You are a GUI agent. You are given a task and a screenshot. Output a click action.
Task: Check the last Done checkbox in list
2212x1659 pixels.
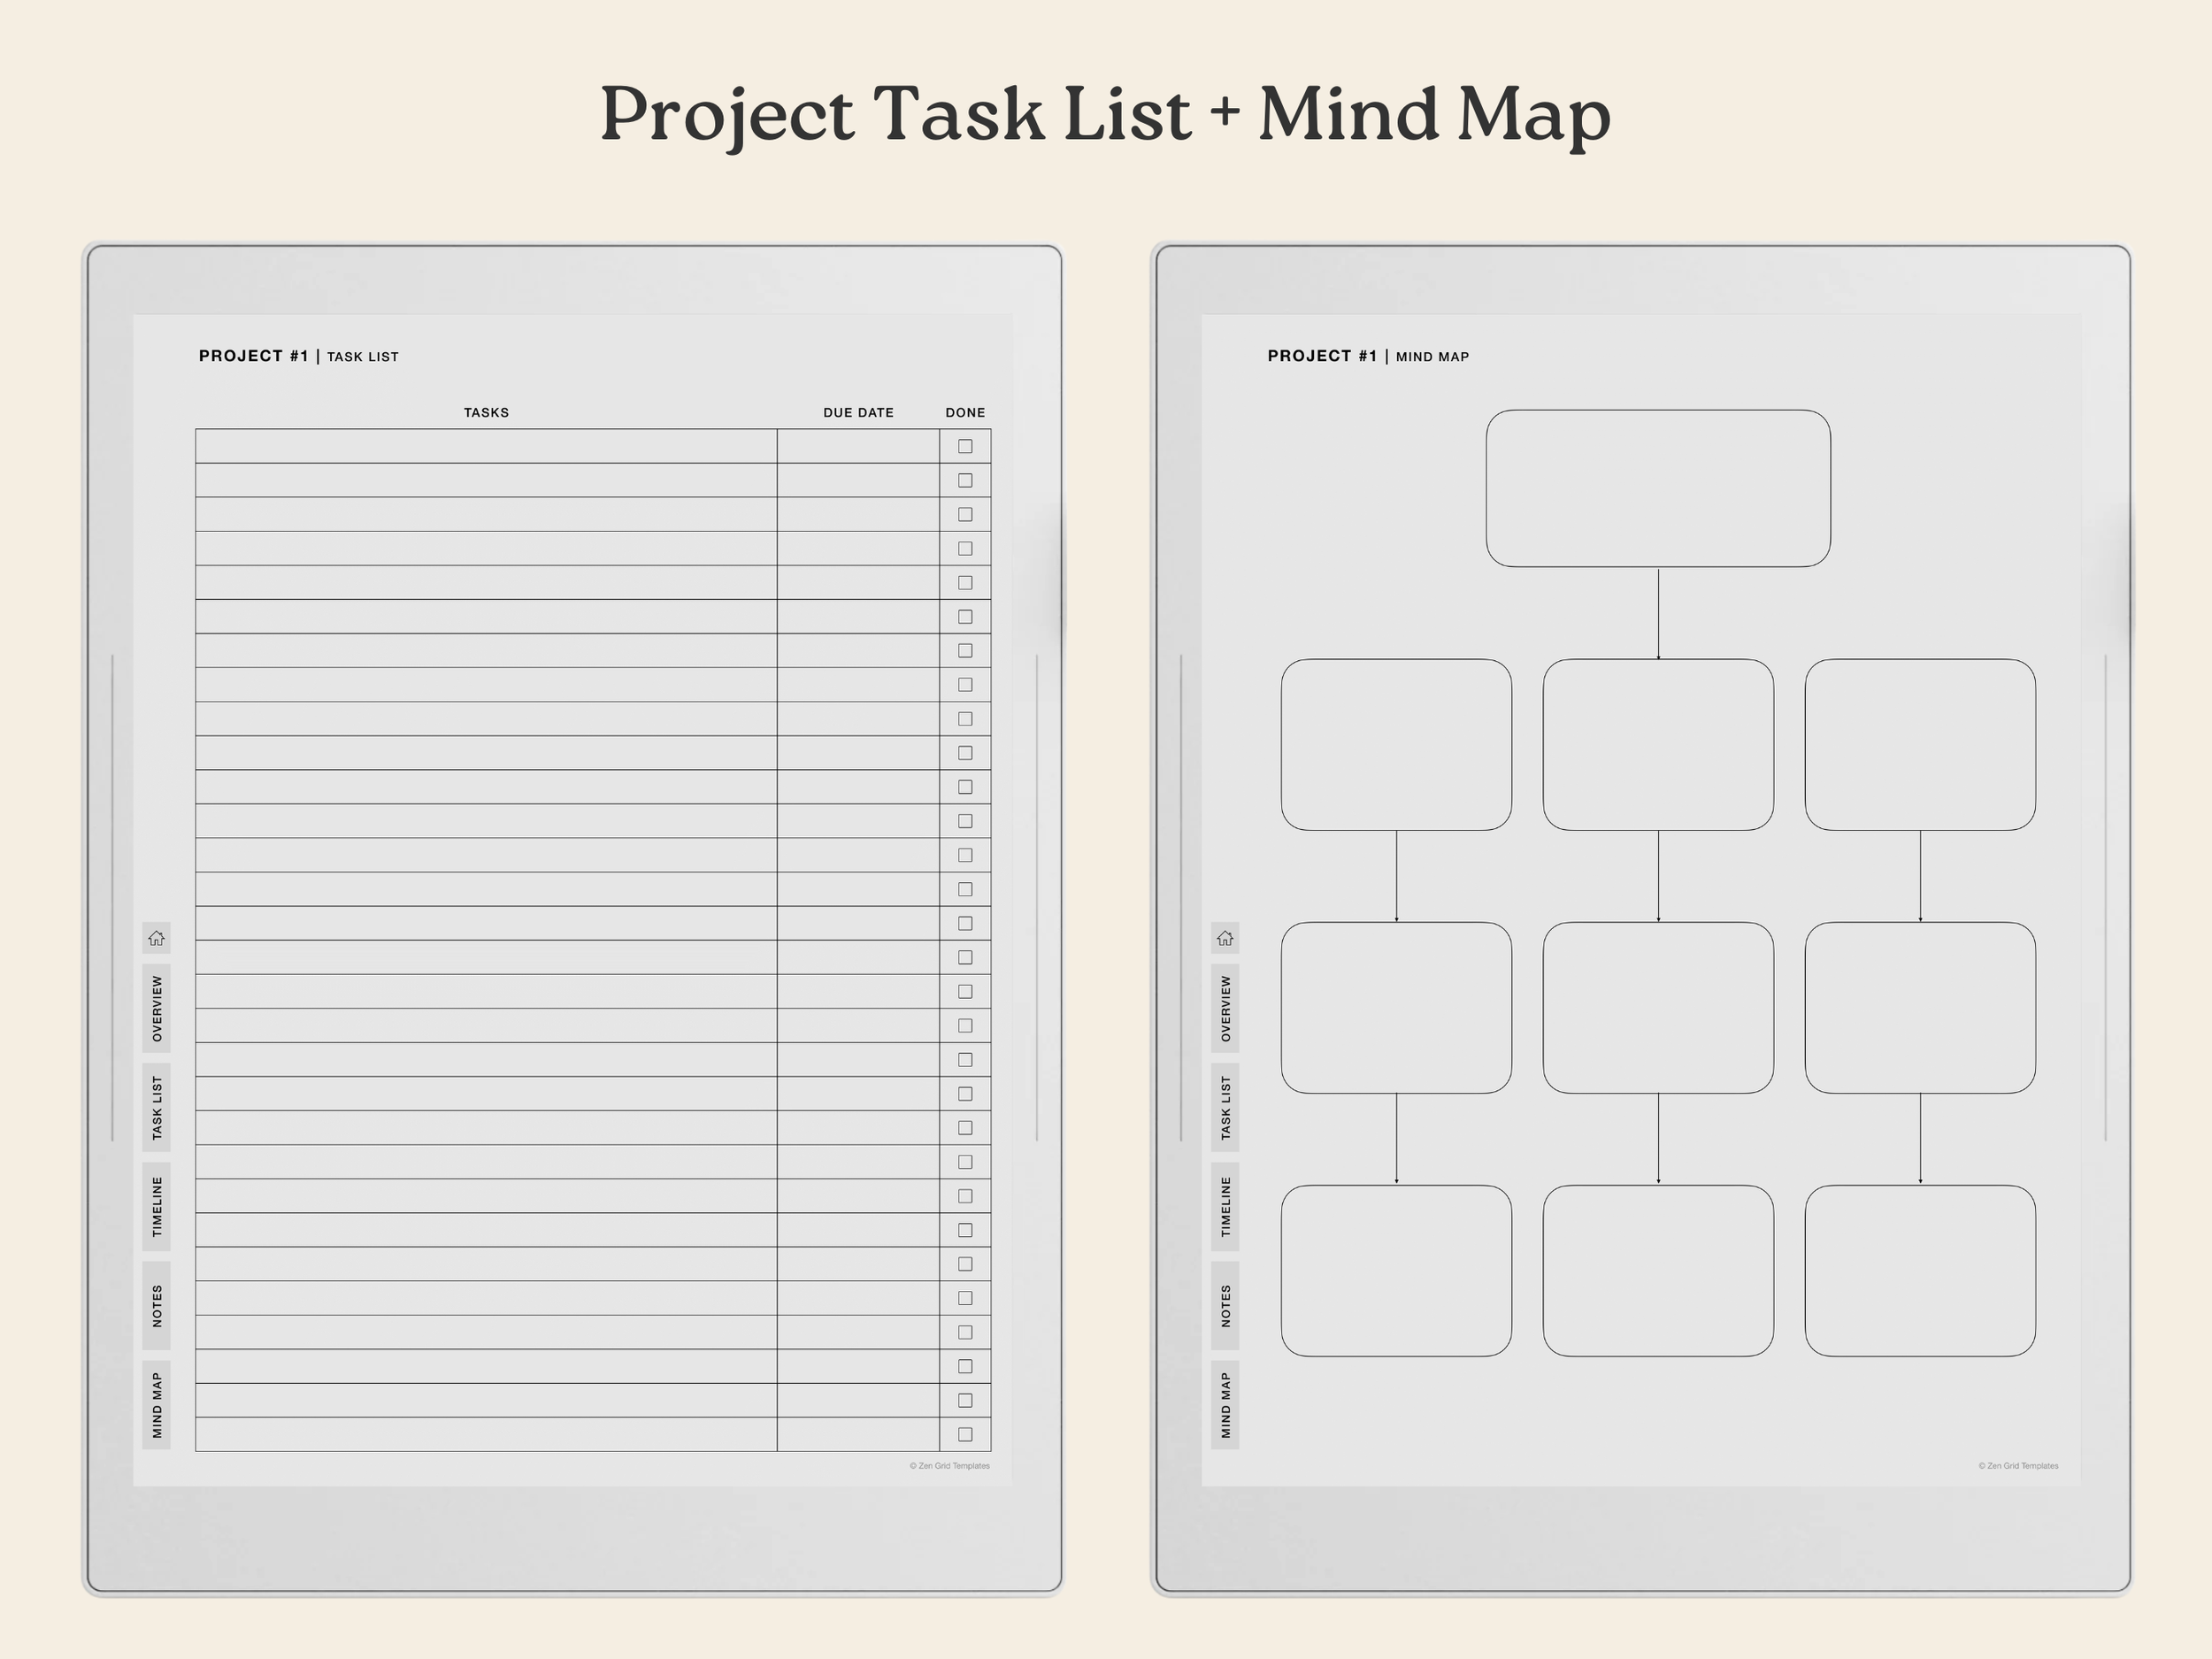click(965, 1434)
